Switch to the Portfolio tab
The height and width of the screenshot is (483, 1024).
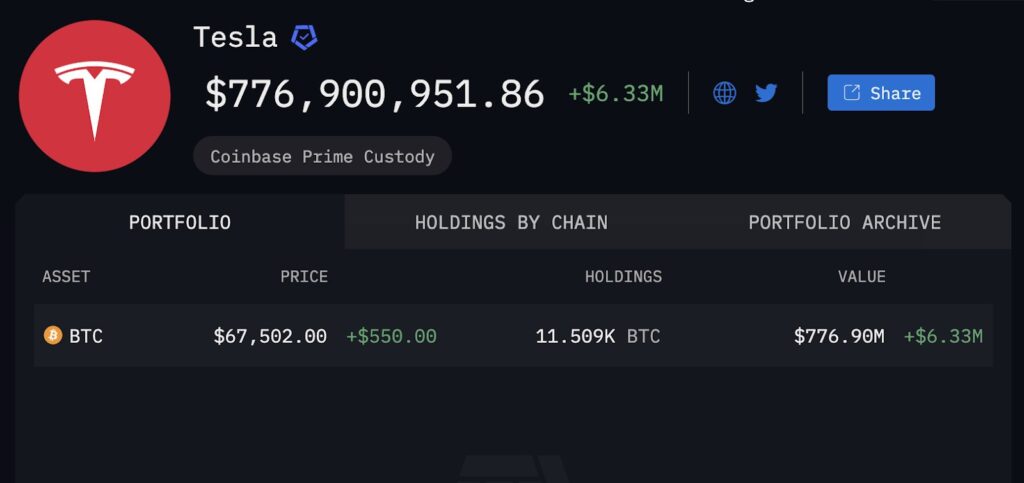[180, 222]
